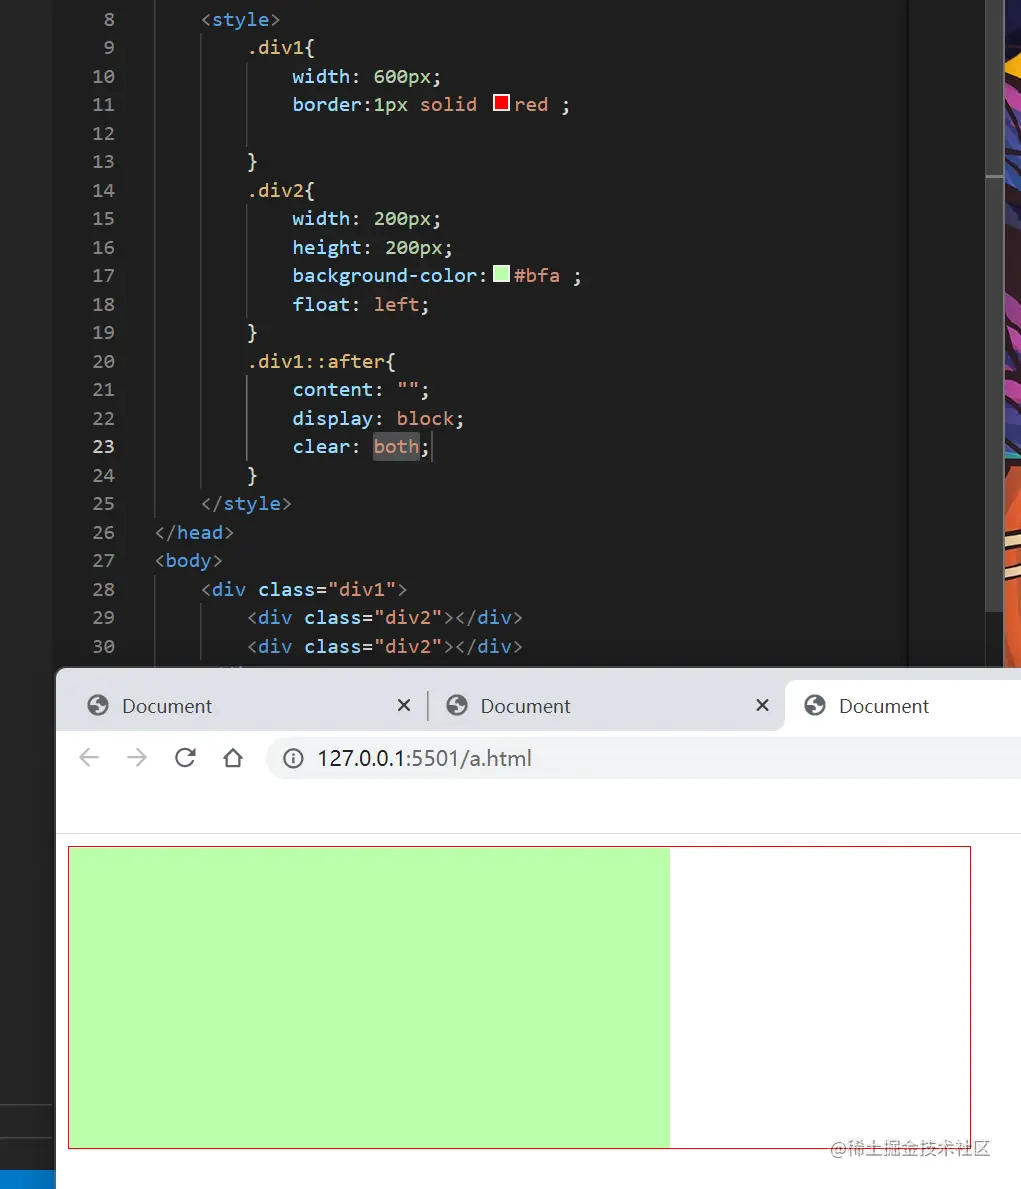Screen dimensions: 1021x1189
Task: Open the red color swatch on line 11
Action: (x=501, y=103)
